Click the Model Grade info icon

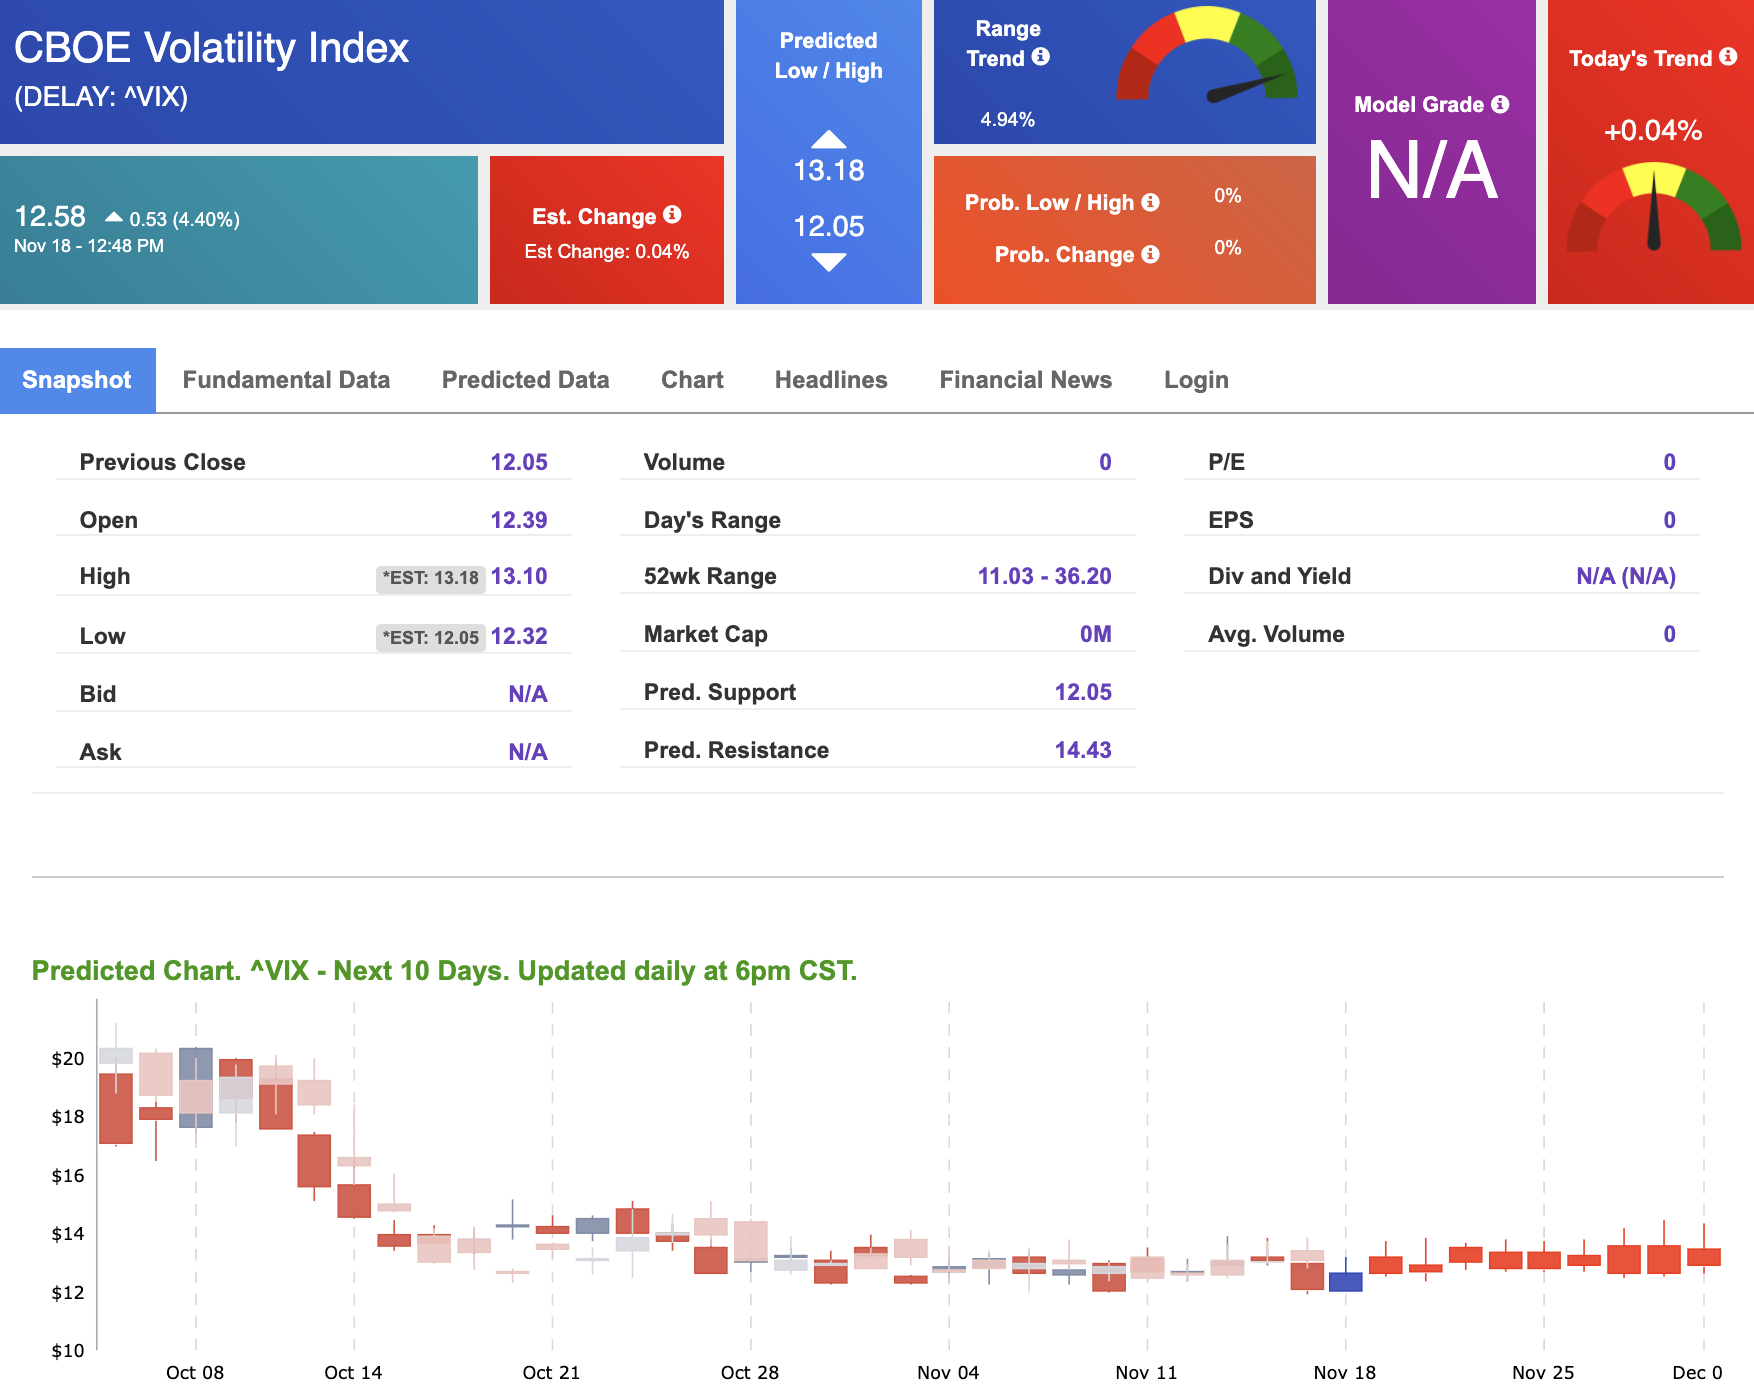point(1500,104)
